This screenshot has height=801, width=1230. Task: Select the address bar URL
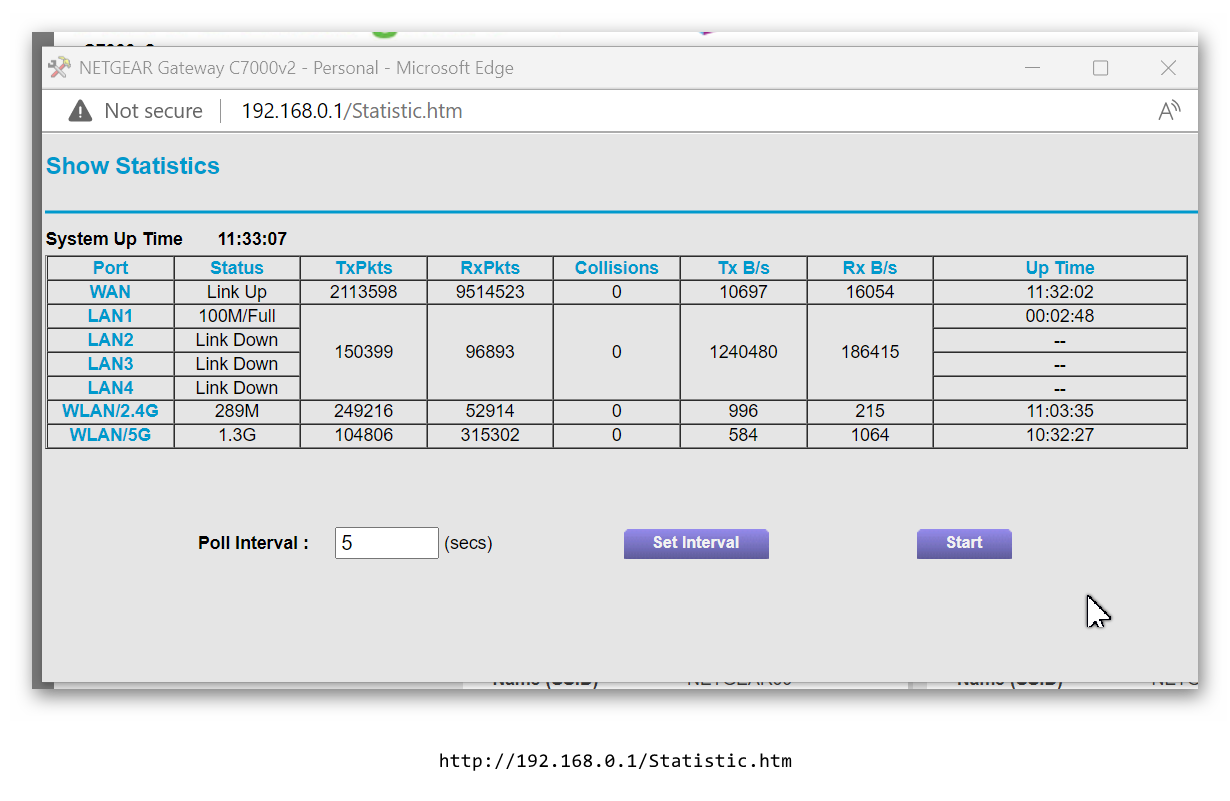(352, 110)
